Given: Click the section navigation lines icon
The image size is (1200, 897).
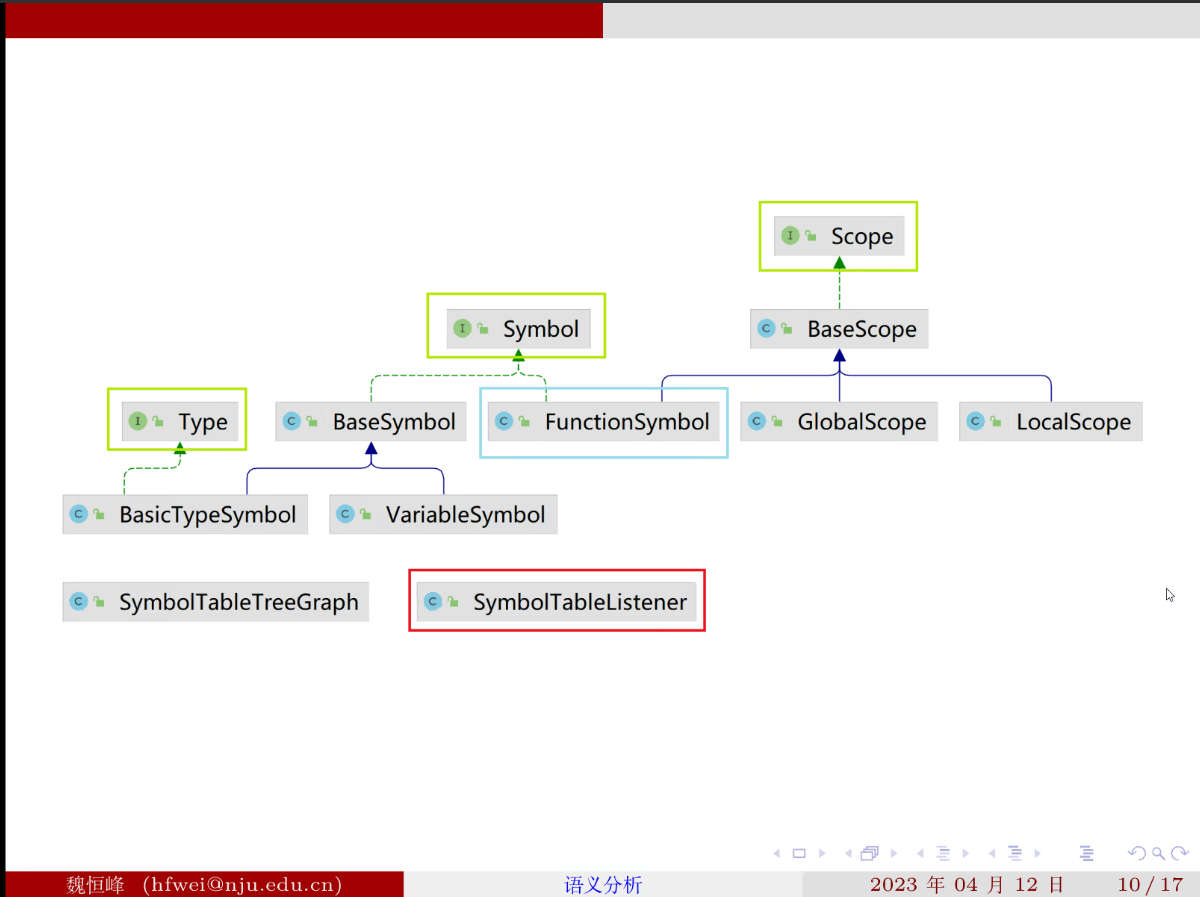Looking at the screenshot, I should pyautogui.click(x=1015, y=854).
